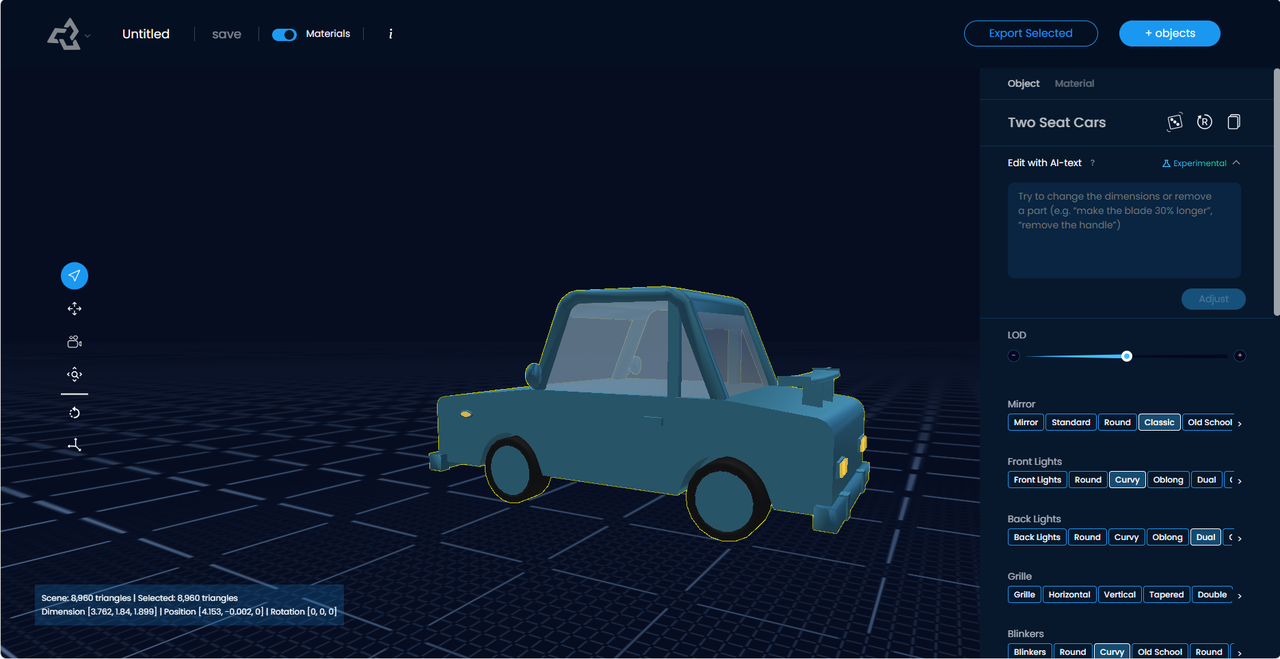Click the app logo in top-left corner
The image size is (1280, 659).
click(63, 34)
